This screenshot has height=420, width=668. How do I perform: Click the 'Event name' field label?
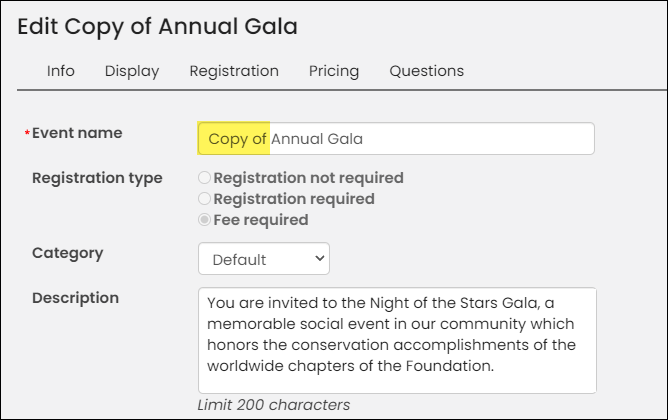pos(77,133)
